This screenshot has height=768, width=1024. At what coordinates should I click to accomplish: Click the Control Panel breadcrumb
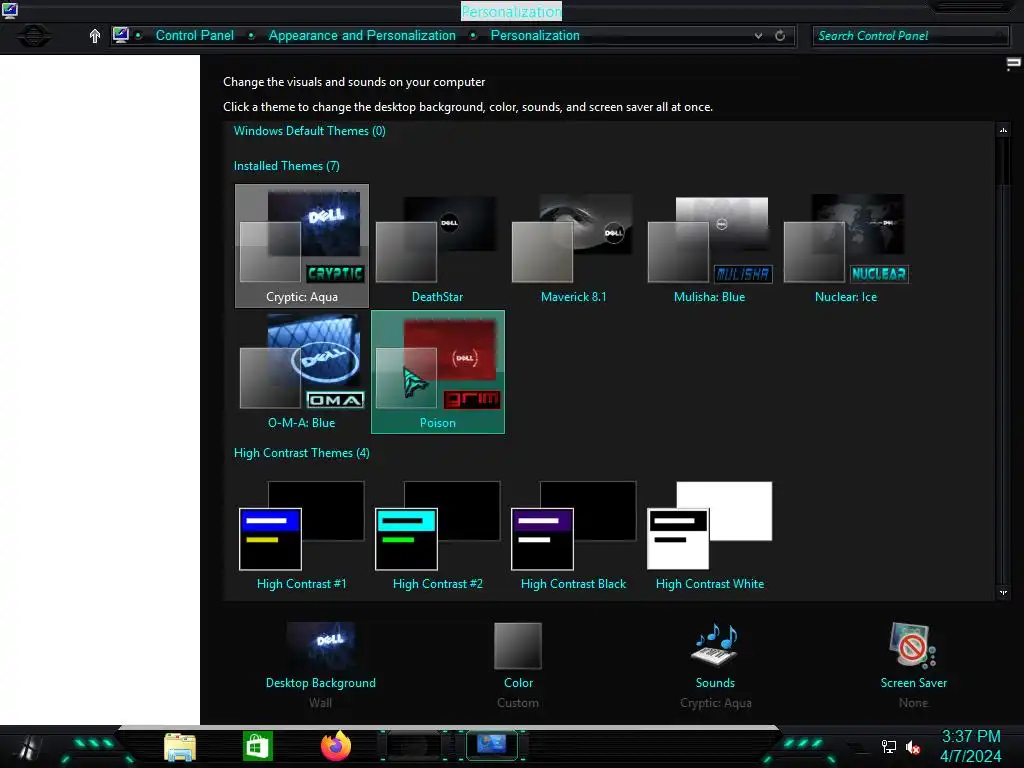[195, 35]
